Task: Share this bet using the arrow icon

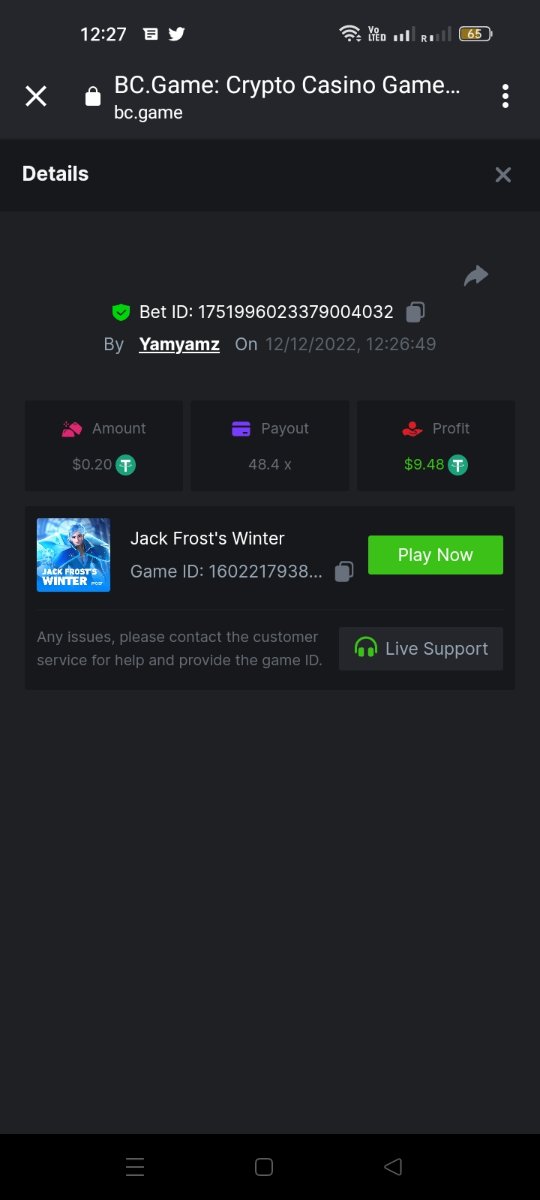Action: pyautogui.click(x=476, y=276)
